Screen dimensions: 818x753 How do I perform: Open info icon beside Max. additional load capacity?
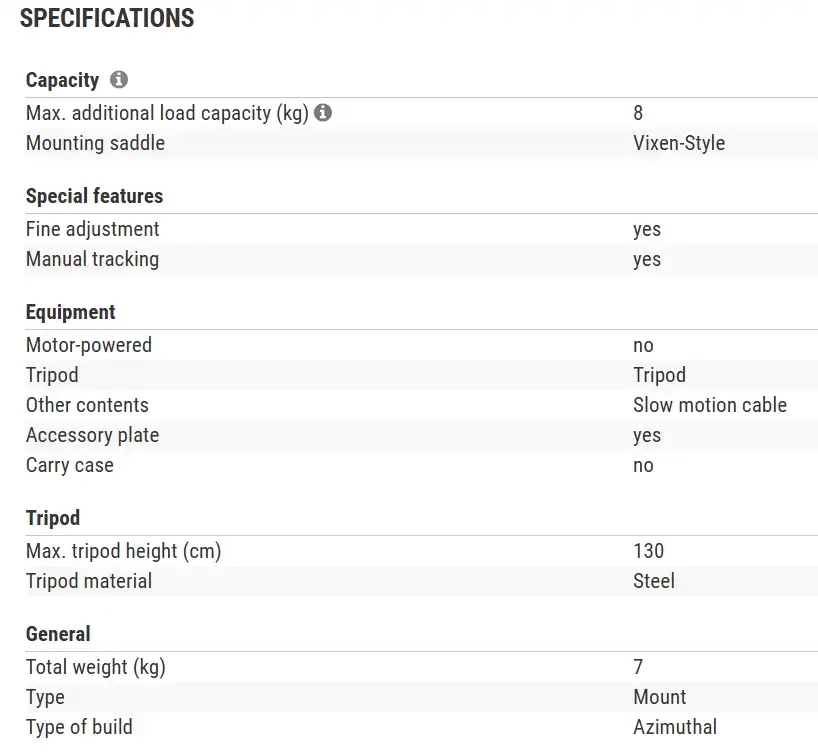pyautogui.click(x=323, y=113)
